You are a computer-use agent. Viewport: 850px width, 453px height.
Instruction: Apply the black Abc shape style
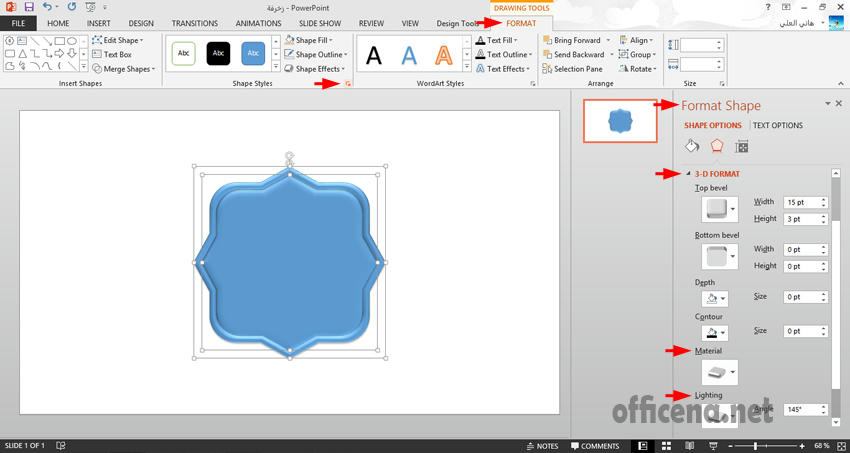coord(218,54)
